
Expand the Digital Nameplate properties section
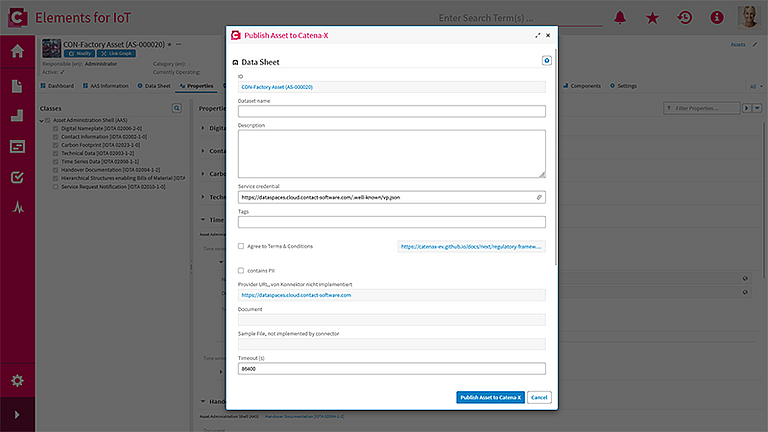click(x=203, y=128)
